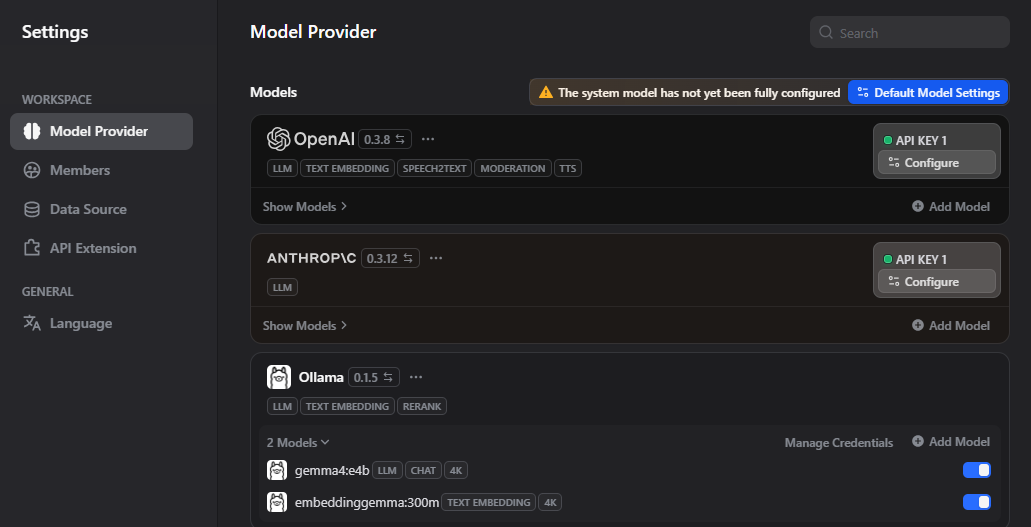Click Add Model in the Anthropic card

point(950,326)
